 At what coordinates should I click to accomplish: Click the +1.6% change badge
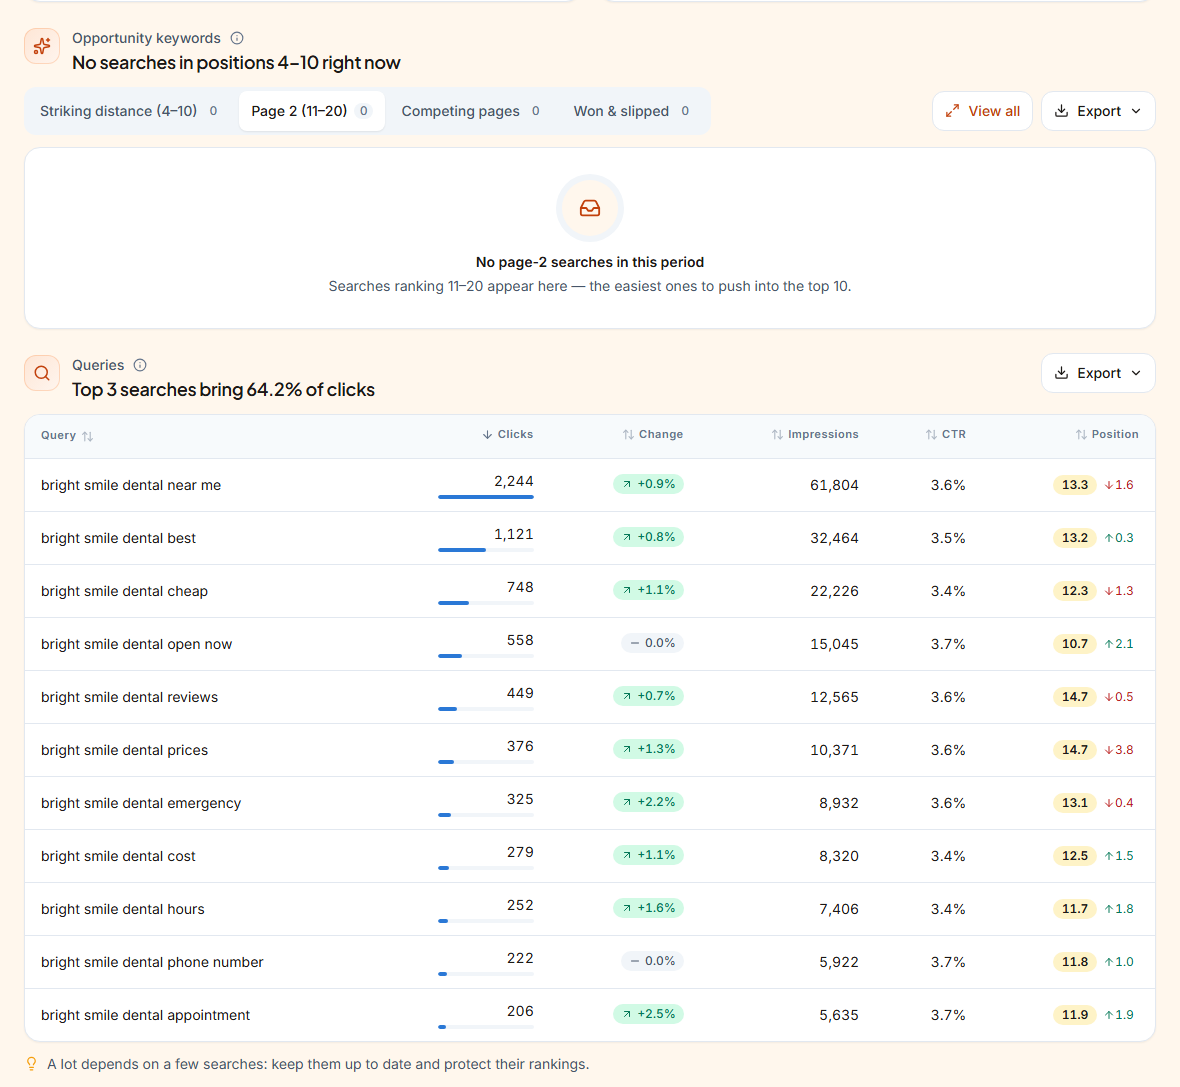point(648,908)
